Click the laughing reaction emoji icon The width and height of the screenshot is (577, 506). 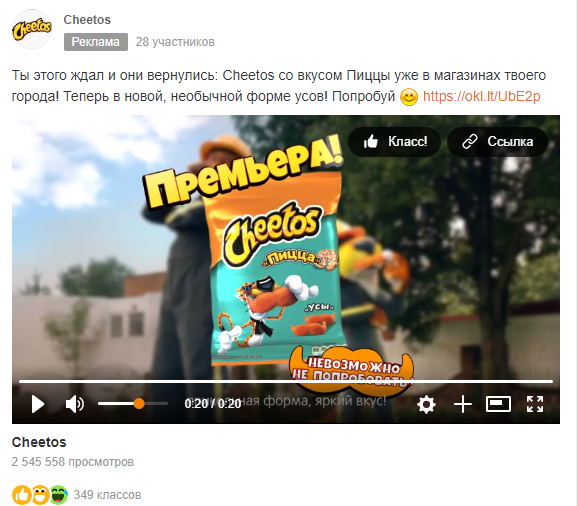pos(40,495)
